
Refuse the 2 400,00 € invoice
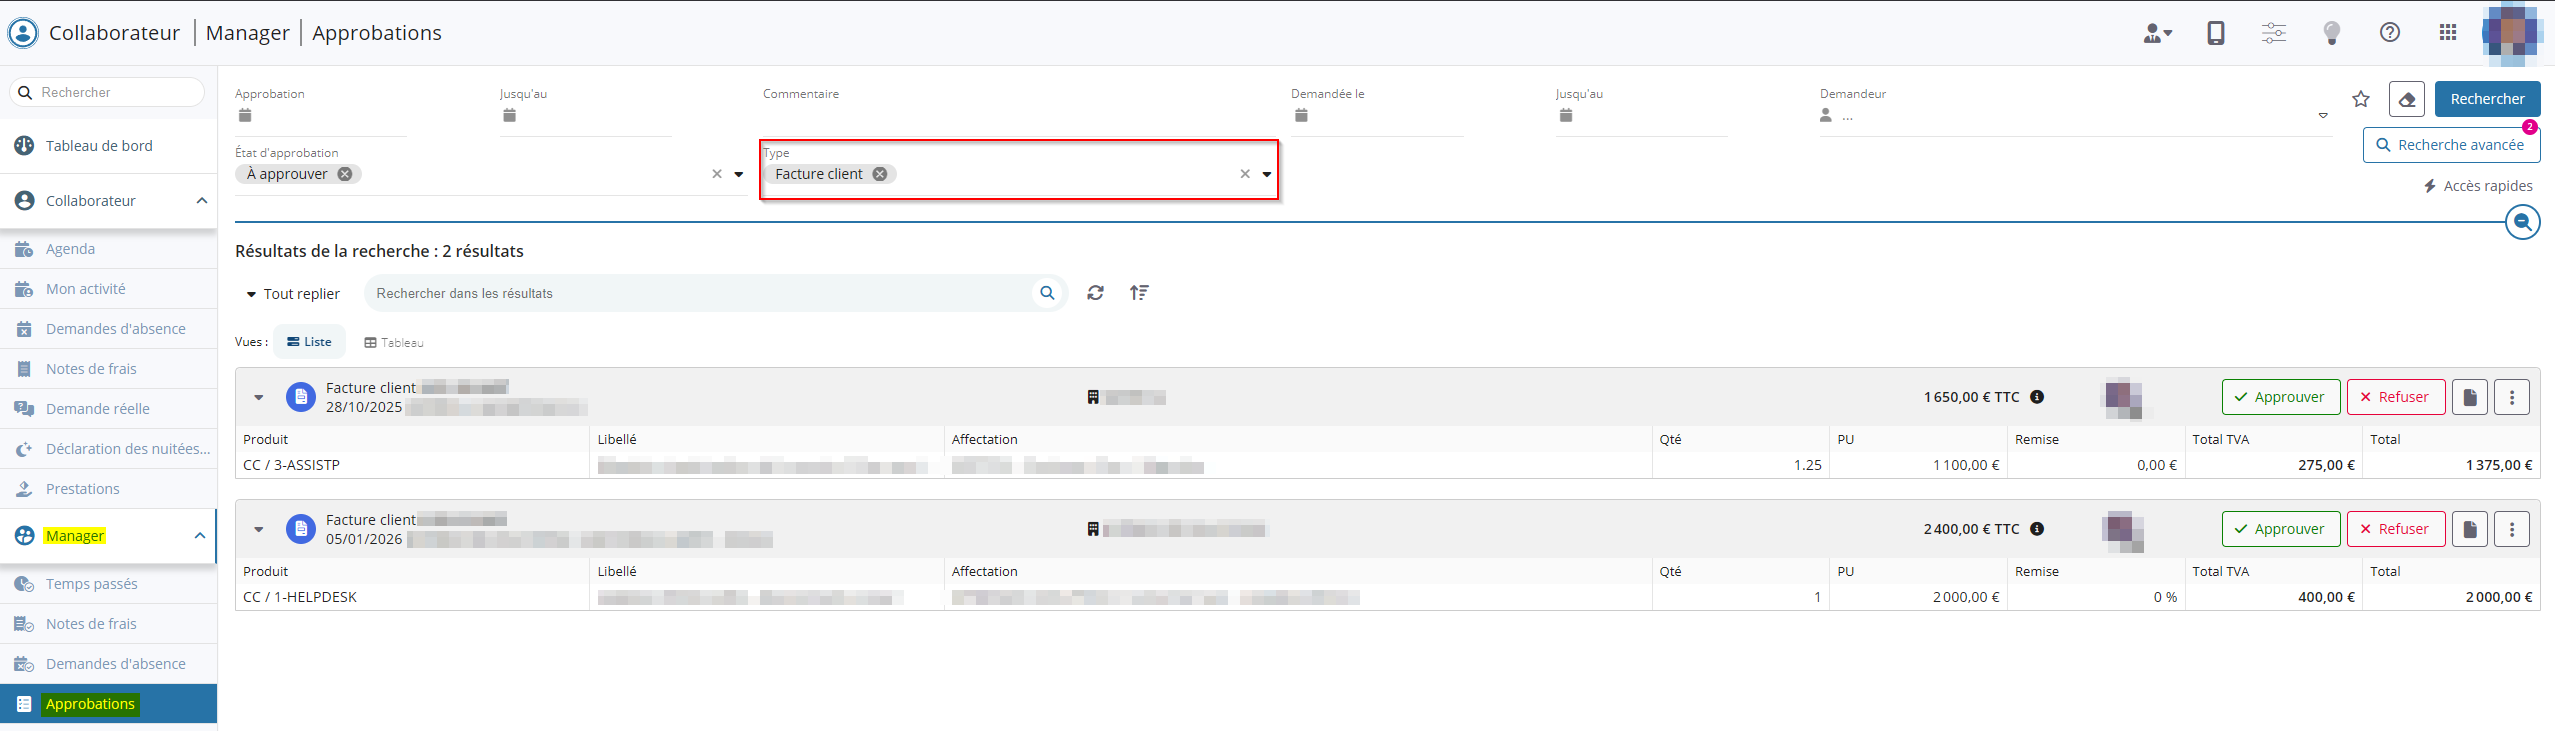2395,529
